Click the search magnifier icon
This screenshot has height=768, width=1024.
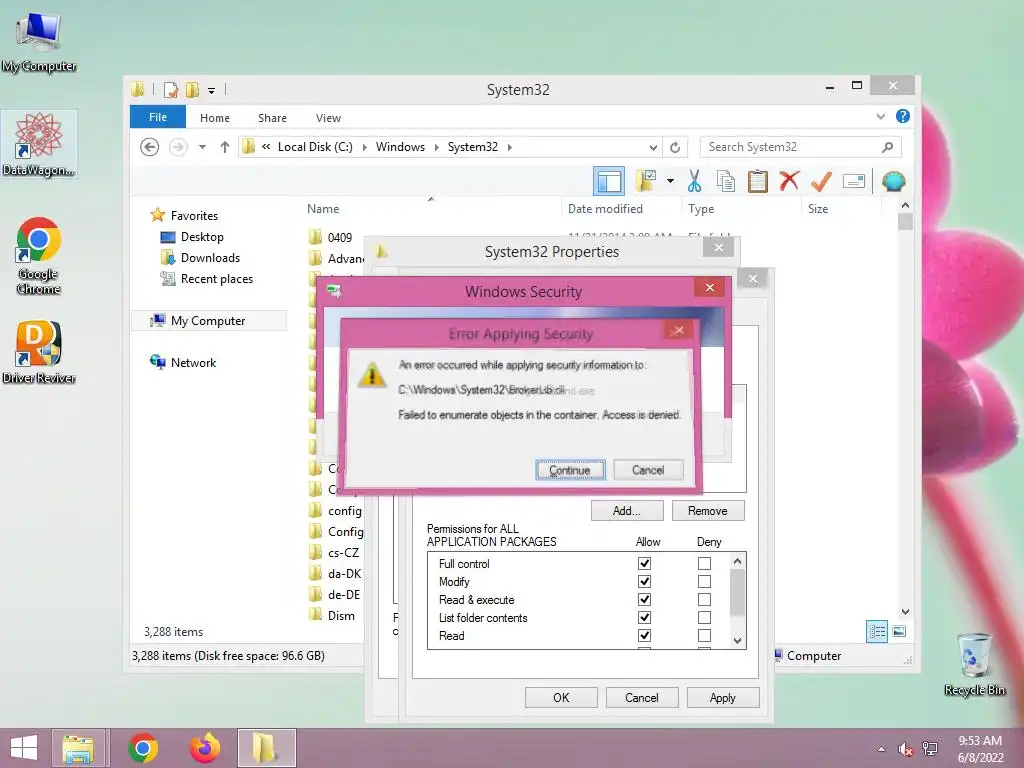coord(888,147)
